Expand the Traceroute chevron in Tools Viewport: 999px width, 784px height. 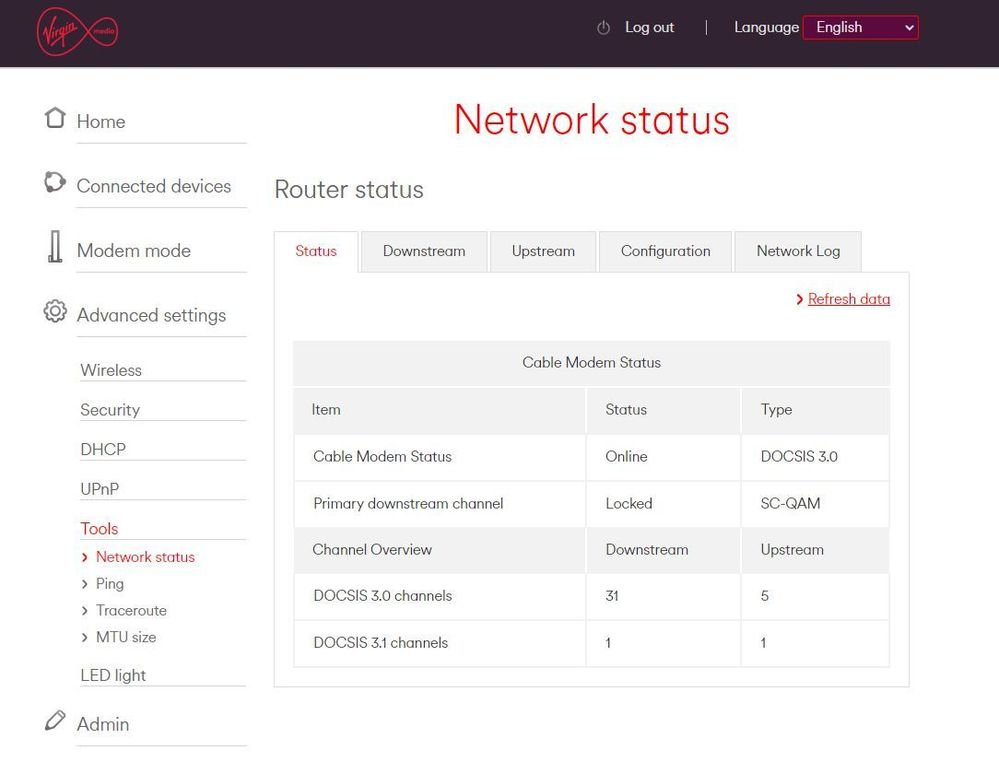pyautogui.click(x=85, y=611)
